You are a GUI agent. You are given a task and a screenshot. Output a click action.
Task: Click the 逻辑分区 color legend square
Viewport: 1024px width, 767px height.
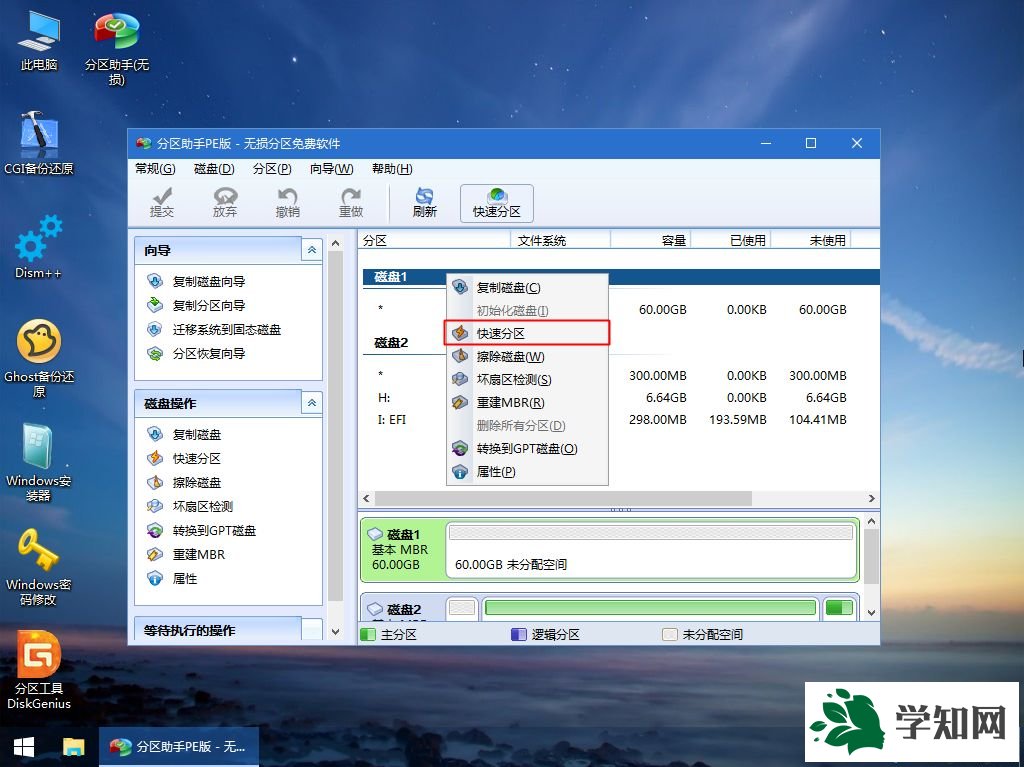coord(519,633)
